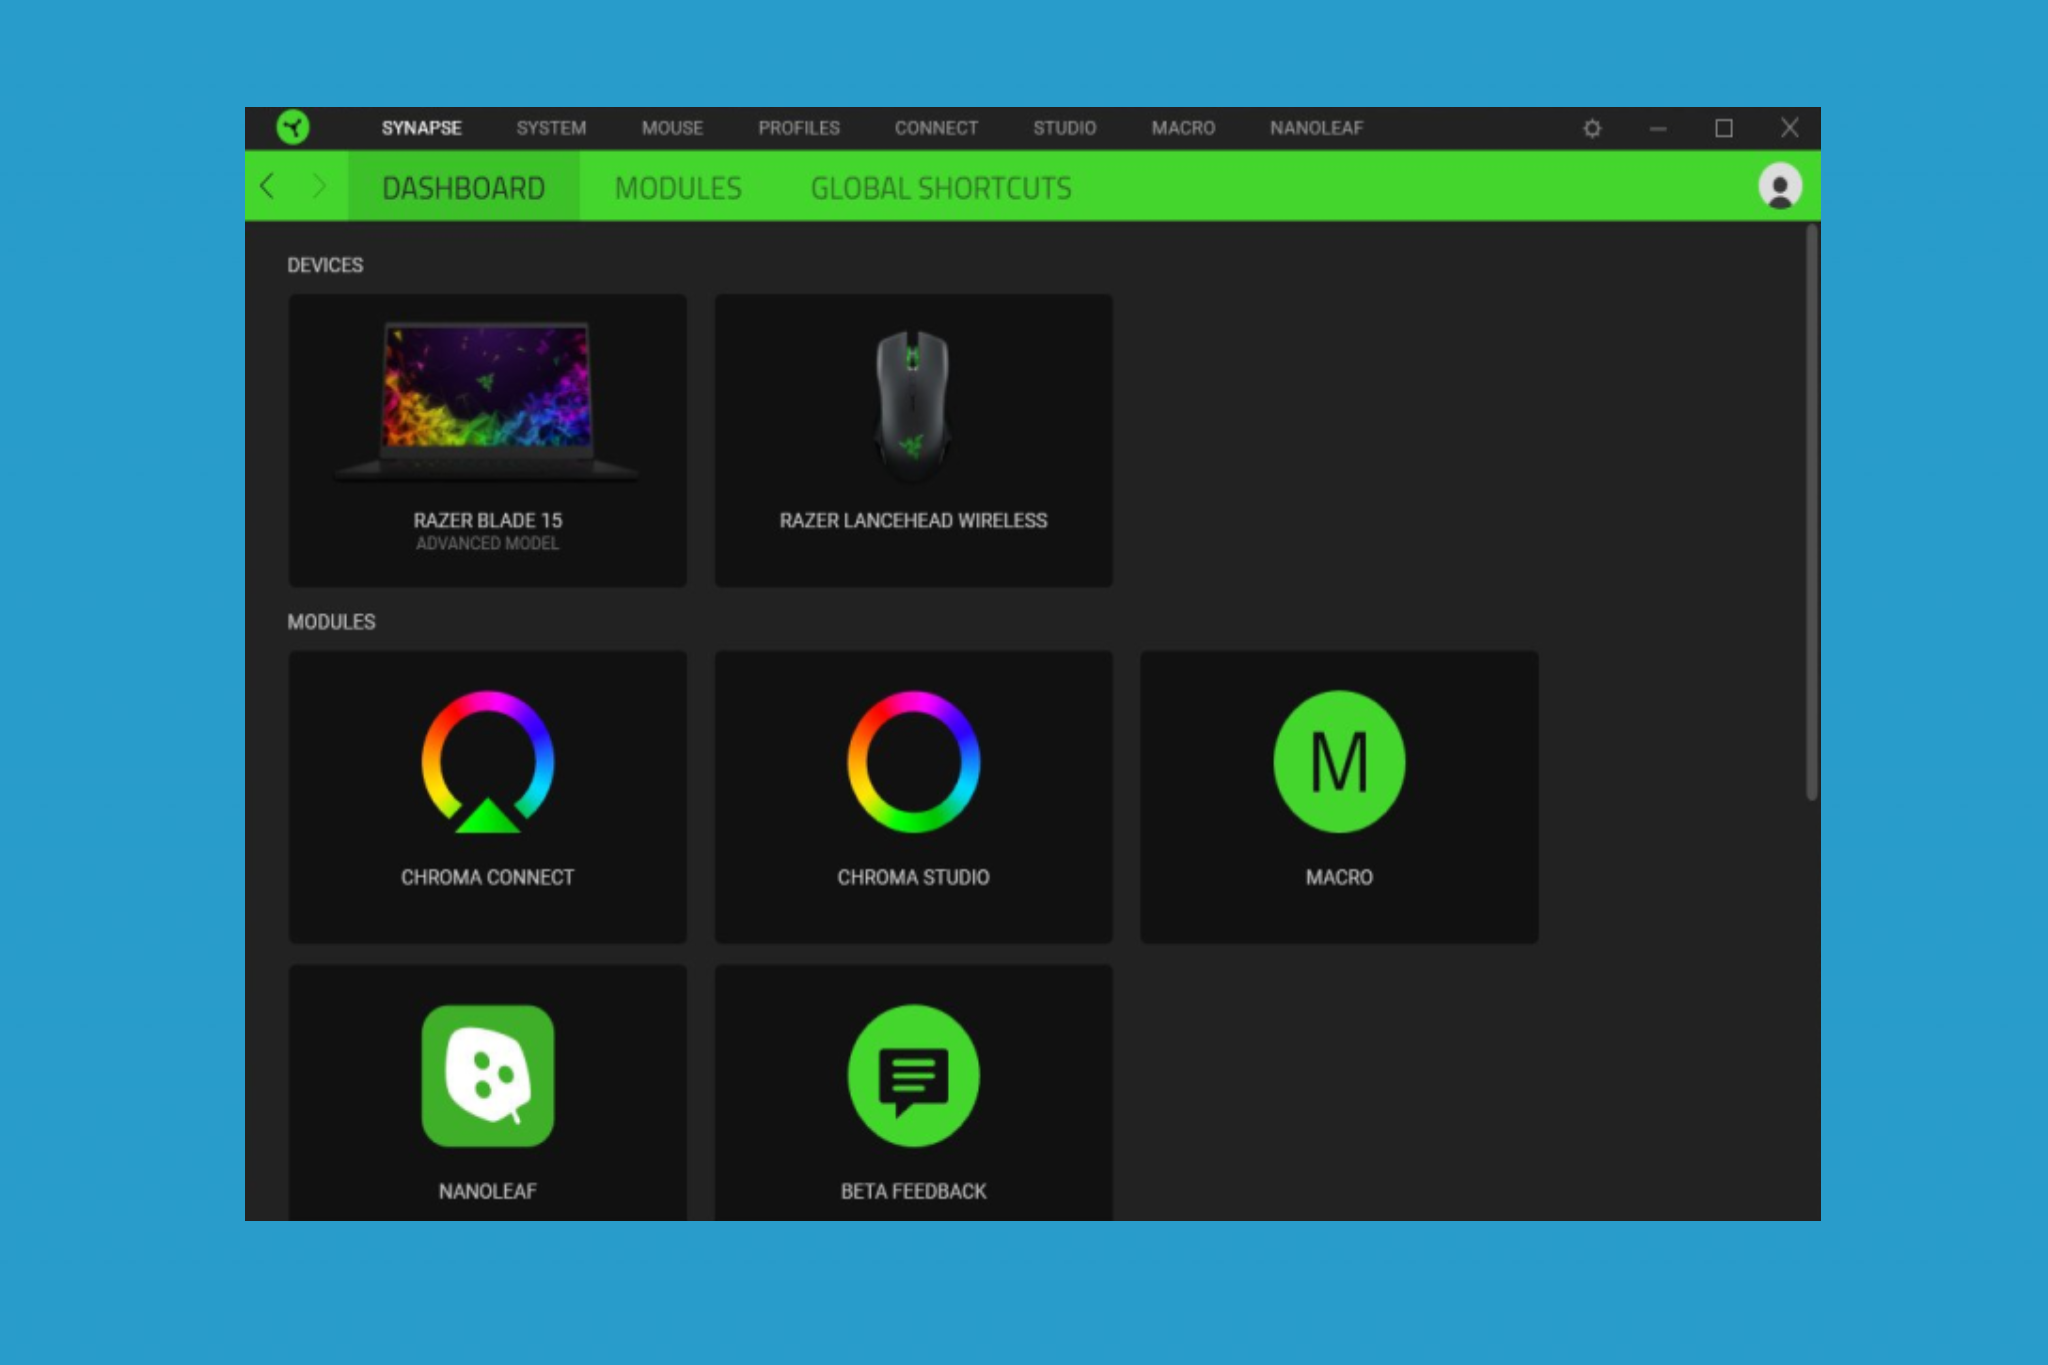
Task: Open the GLOBAL SHORTCUTS tab
Action: 941,187
